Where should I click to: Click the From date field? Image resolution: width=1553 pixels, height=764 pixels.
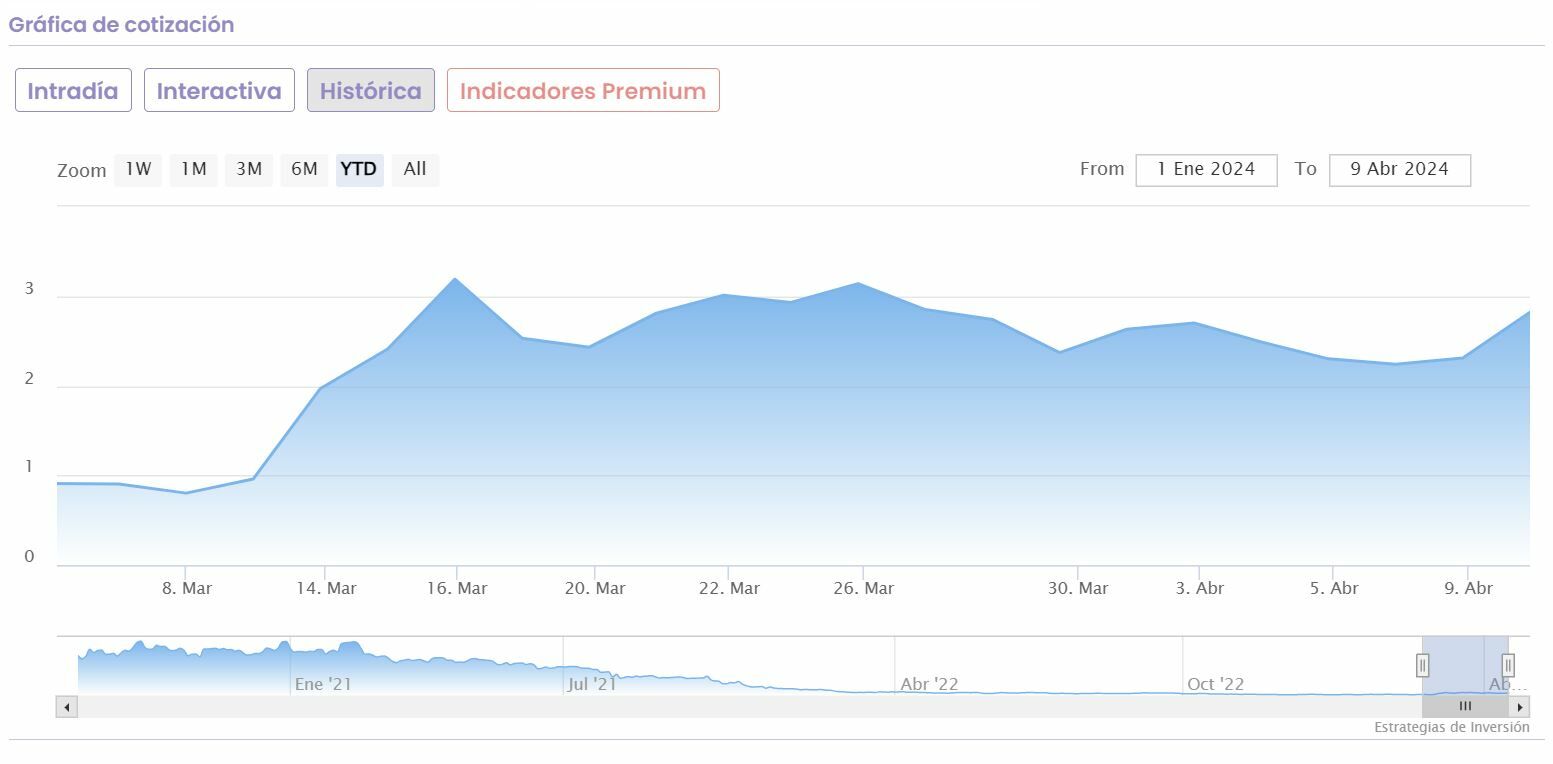tap(1206, 170)
